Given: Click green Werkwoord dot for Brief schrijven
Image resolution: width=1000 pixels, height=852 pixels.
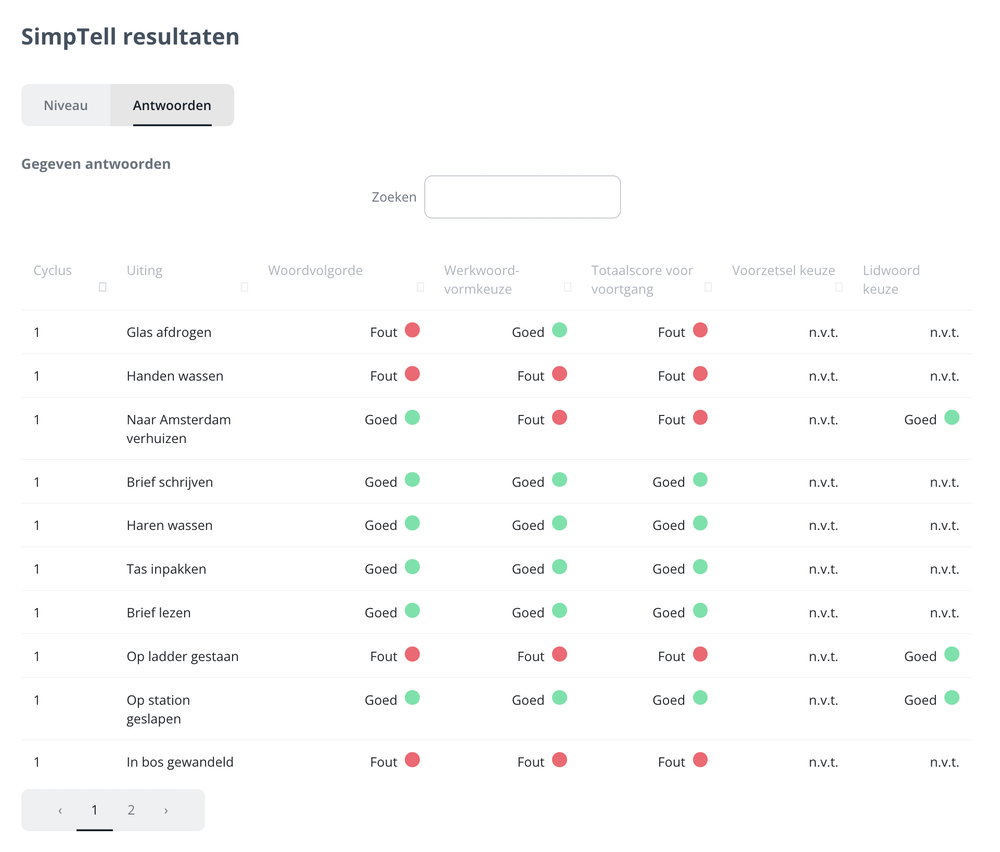Looking at the screenshot, I should [x=560, y=480].
